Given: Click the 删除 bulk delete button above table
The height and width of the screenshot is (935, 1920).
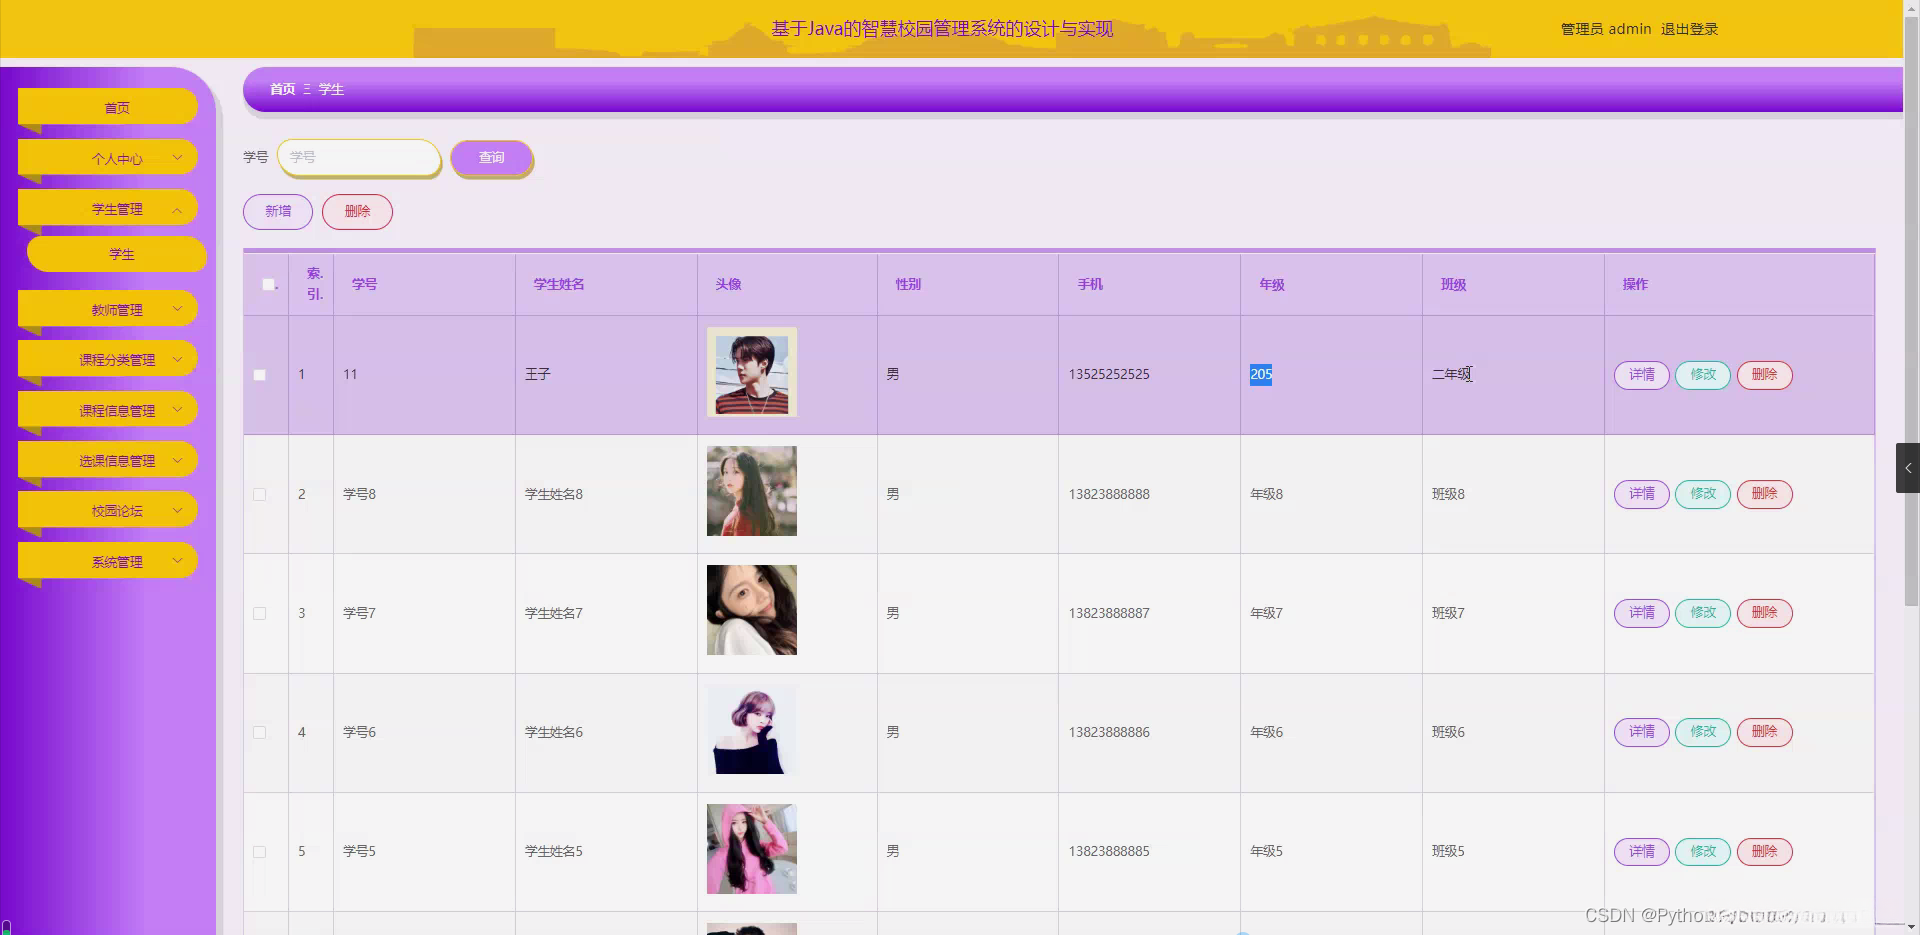Looking at the screenshot, I should [x=357, y=211].
